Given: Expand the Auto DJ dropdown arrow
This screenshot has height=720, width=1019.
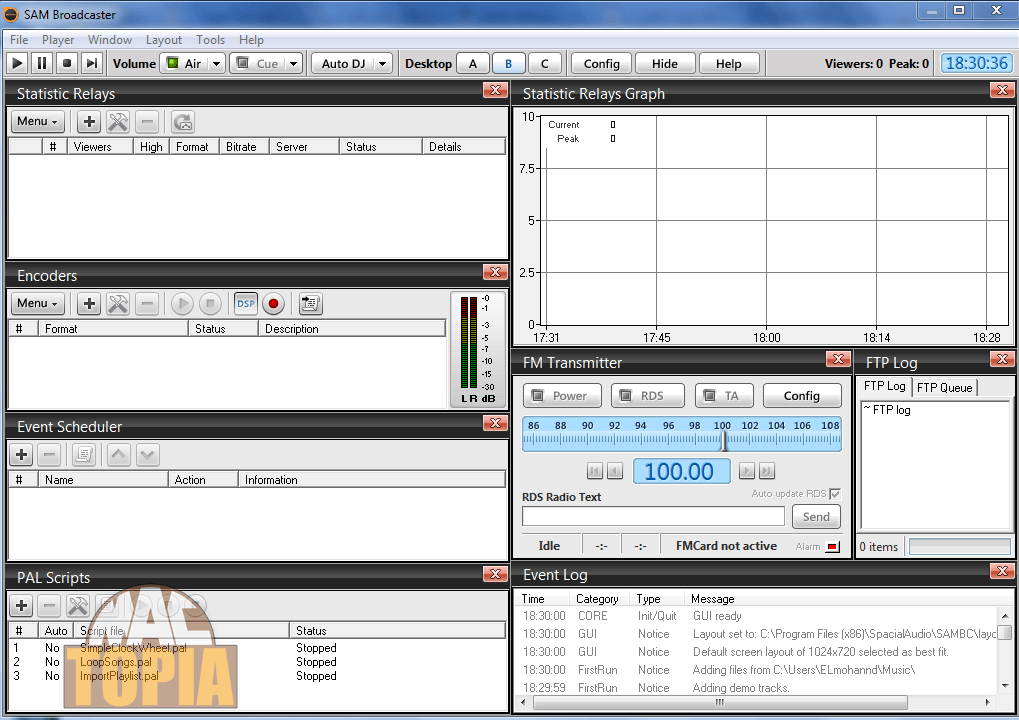Looking at the screenshot, I should [x=383, y=64].
